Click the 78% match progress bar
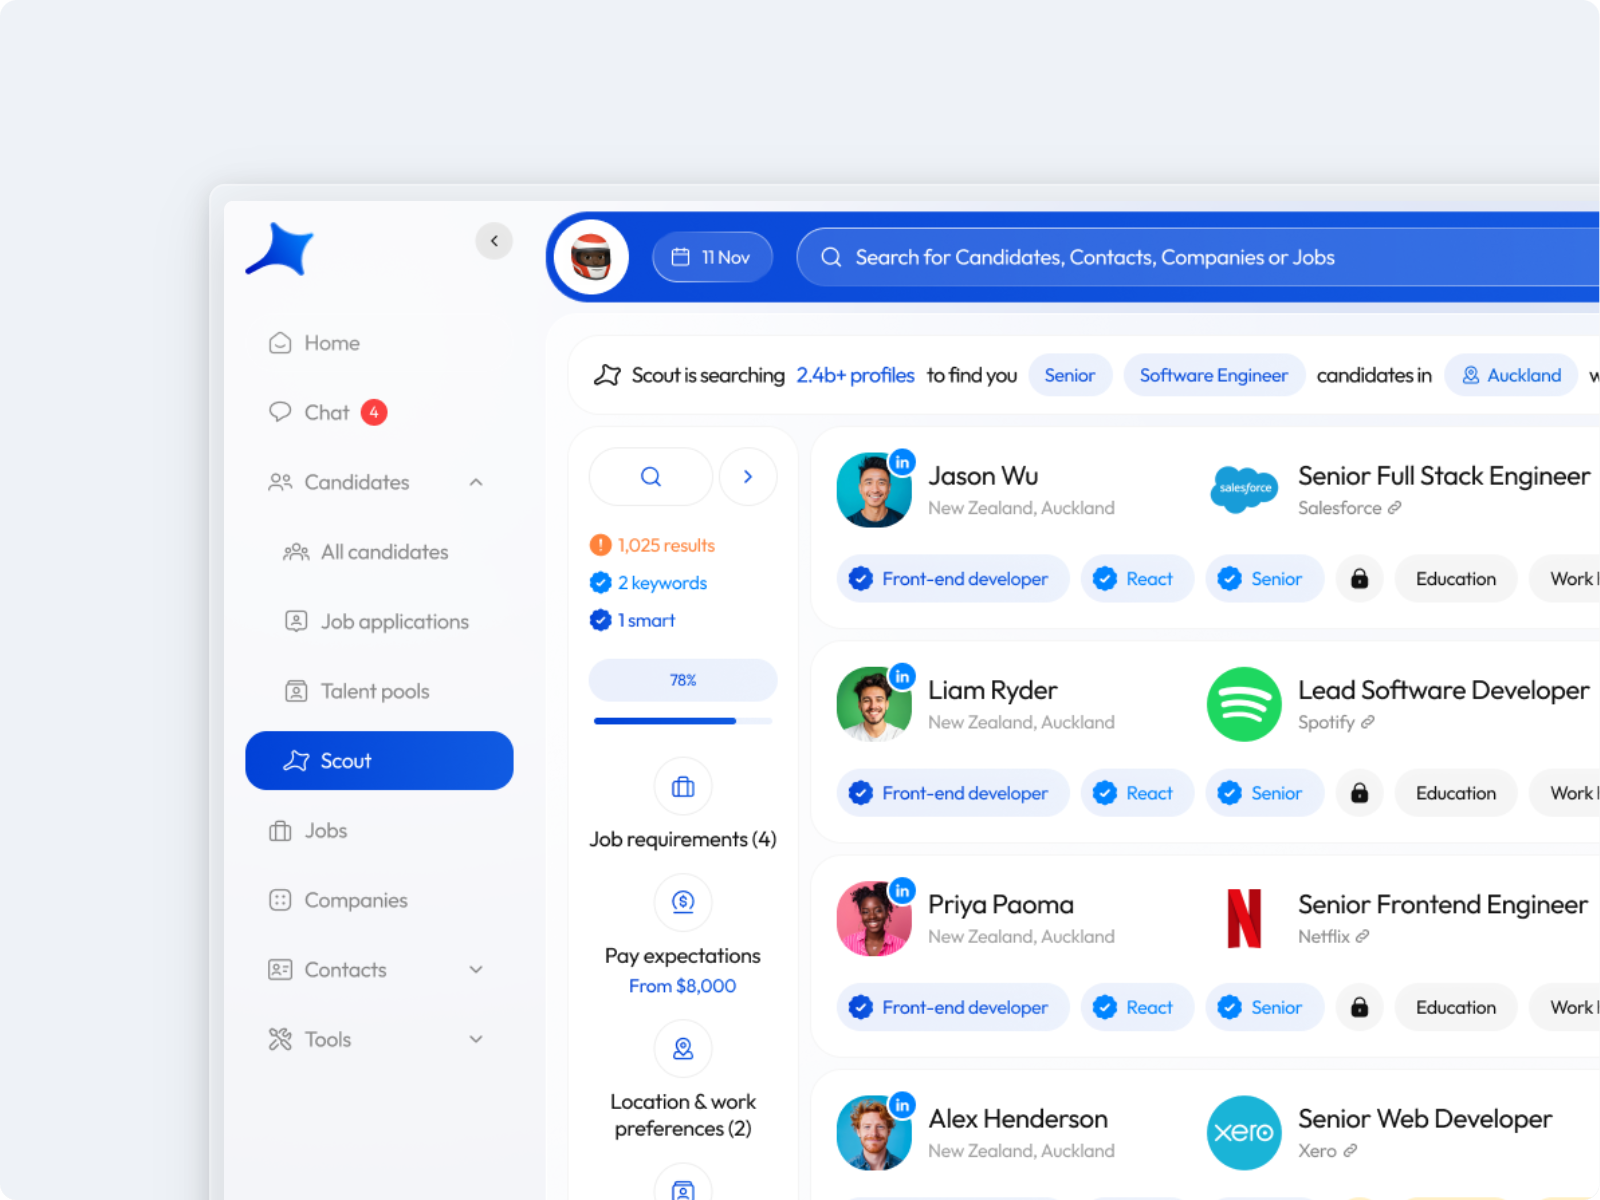Image resolution: width=1600 pixels, height=1200 pixels. point(683,680)
